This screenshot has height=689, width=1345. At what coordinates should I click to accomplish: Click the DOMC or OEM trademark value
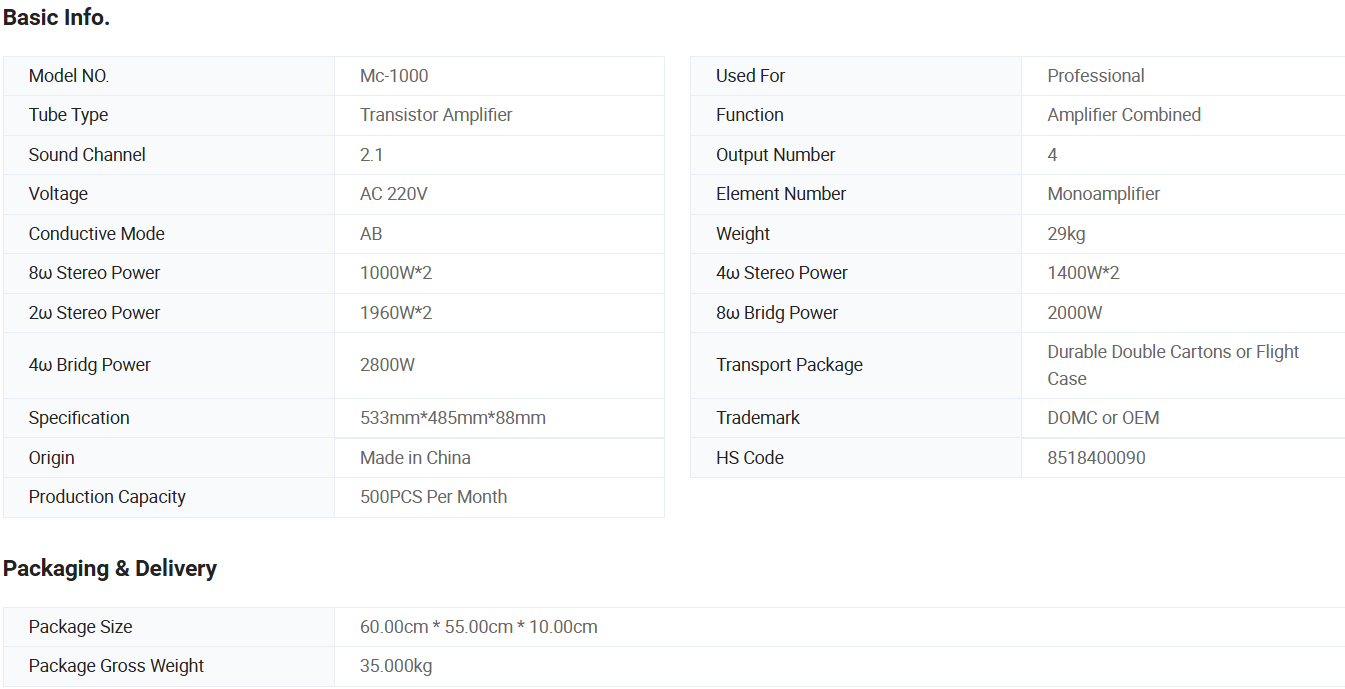(1103, 418)
